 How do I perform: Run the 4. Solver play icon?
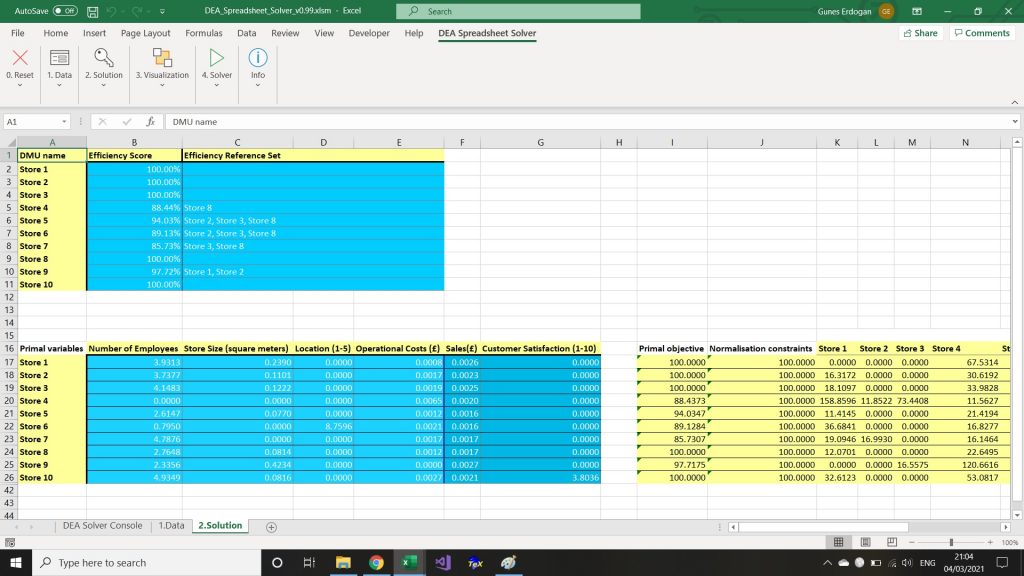[x=216, y=59]
